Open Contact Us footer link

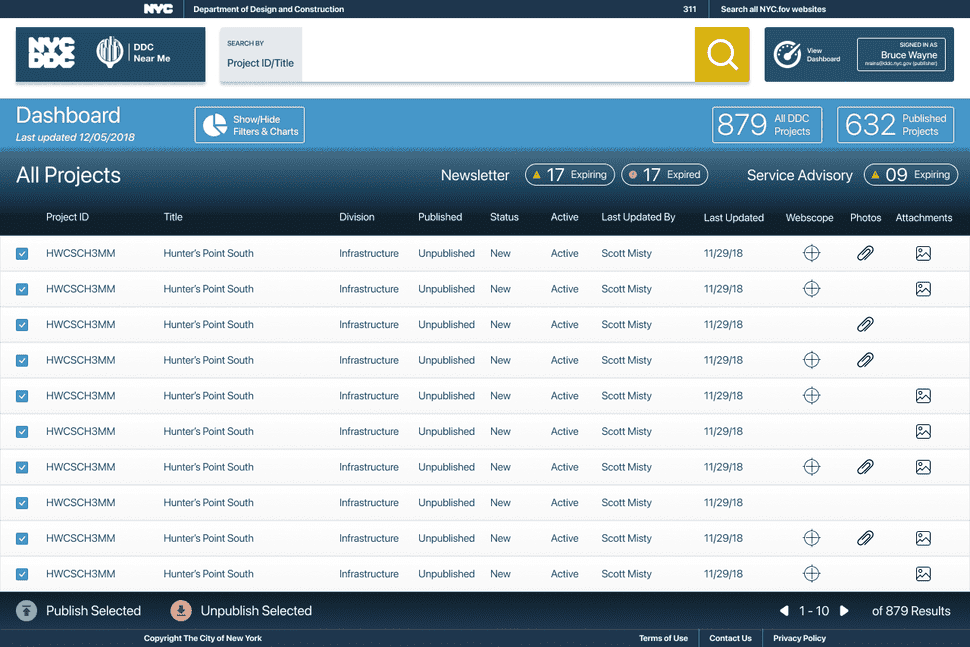pos(730,638)
